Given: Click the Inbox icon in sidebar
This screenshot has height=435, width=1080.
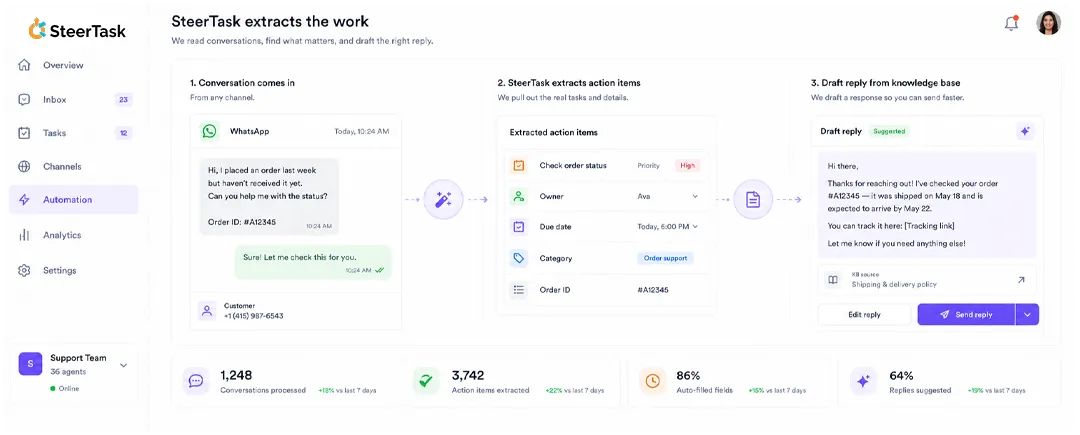Looking at the screenshot, I should coord(24,100).
